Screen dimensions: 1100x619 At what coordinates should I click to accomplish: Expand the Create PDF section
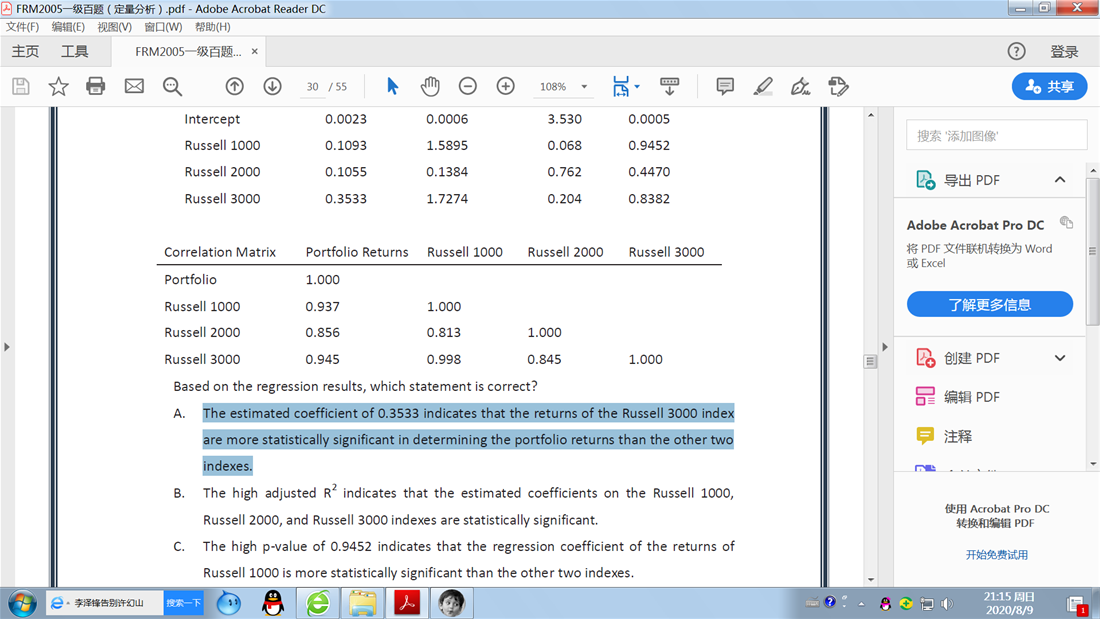[x=1060, y=358]
